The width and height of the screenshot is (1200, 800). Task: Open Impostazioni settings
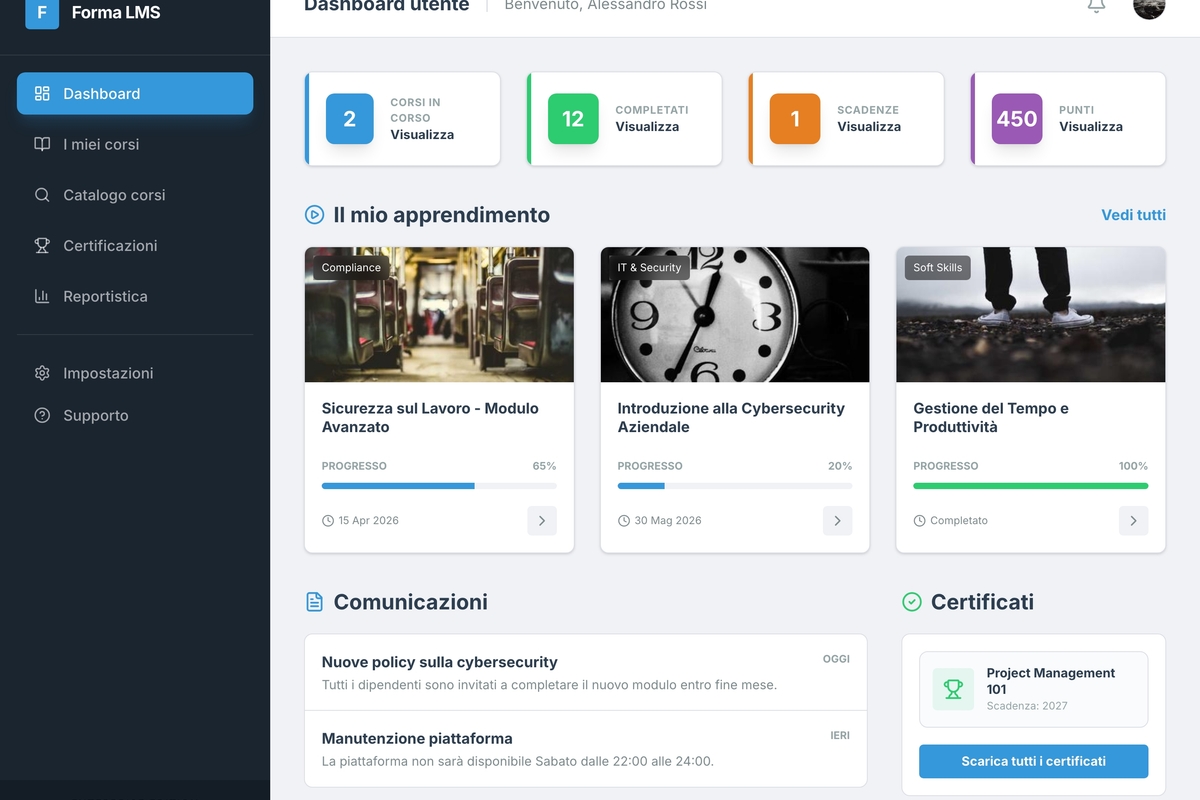tap(135, 373)
